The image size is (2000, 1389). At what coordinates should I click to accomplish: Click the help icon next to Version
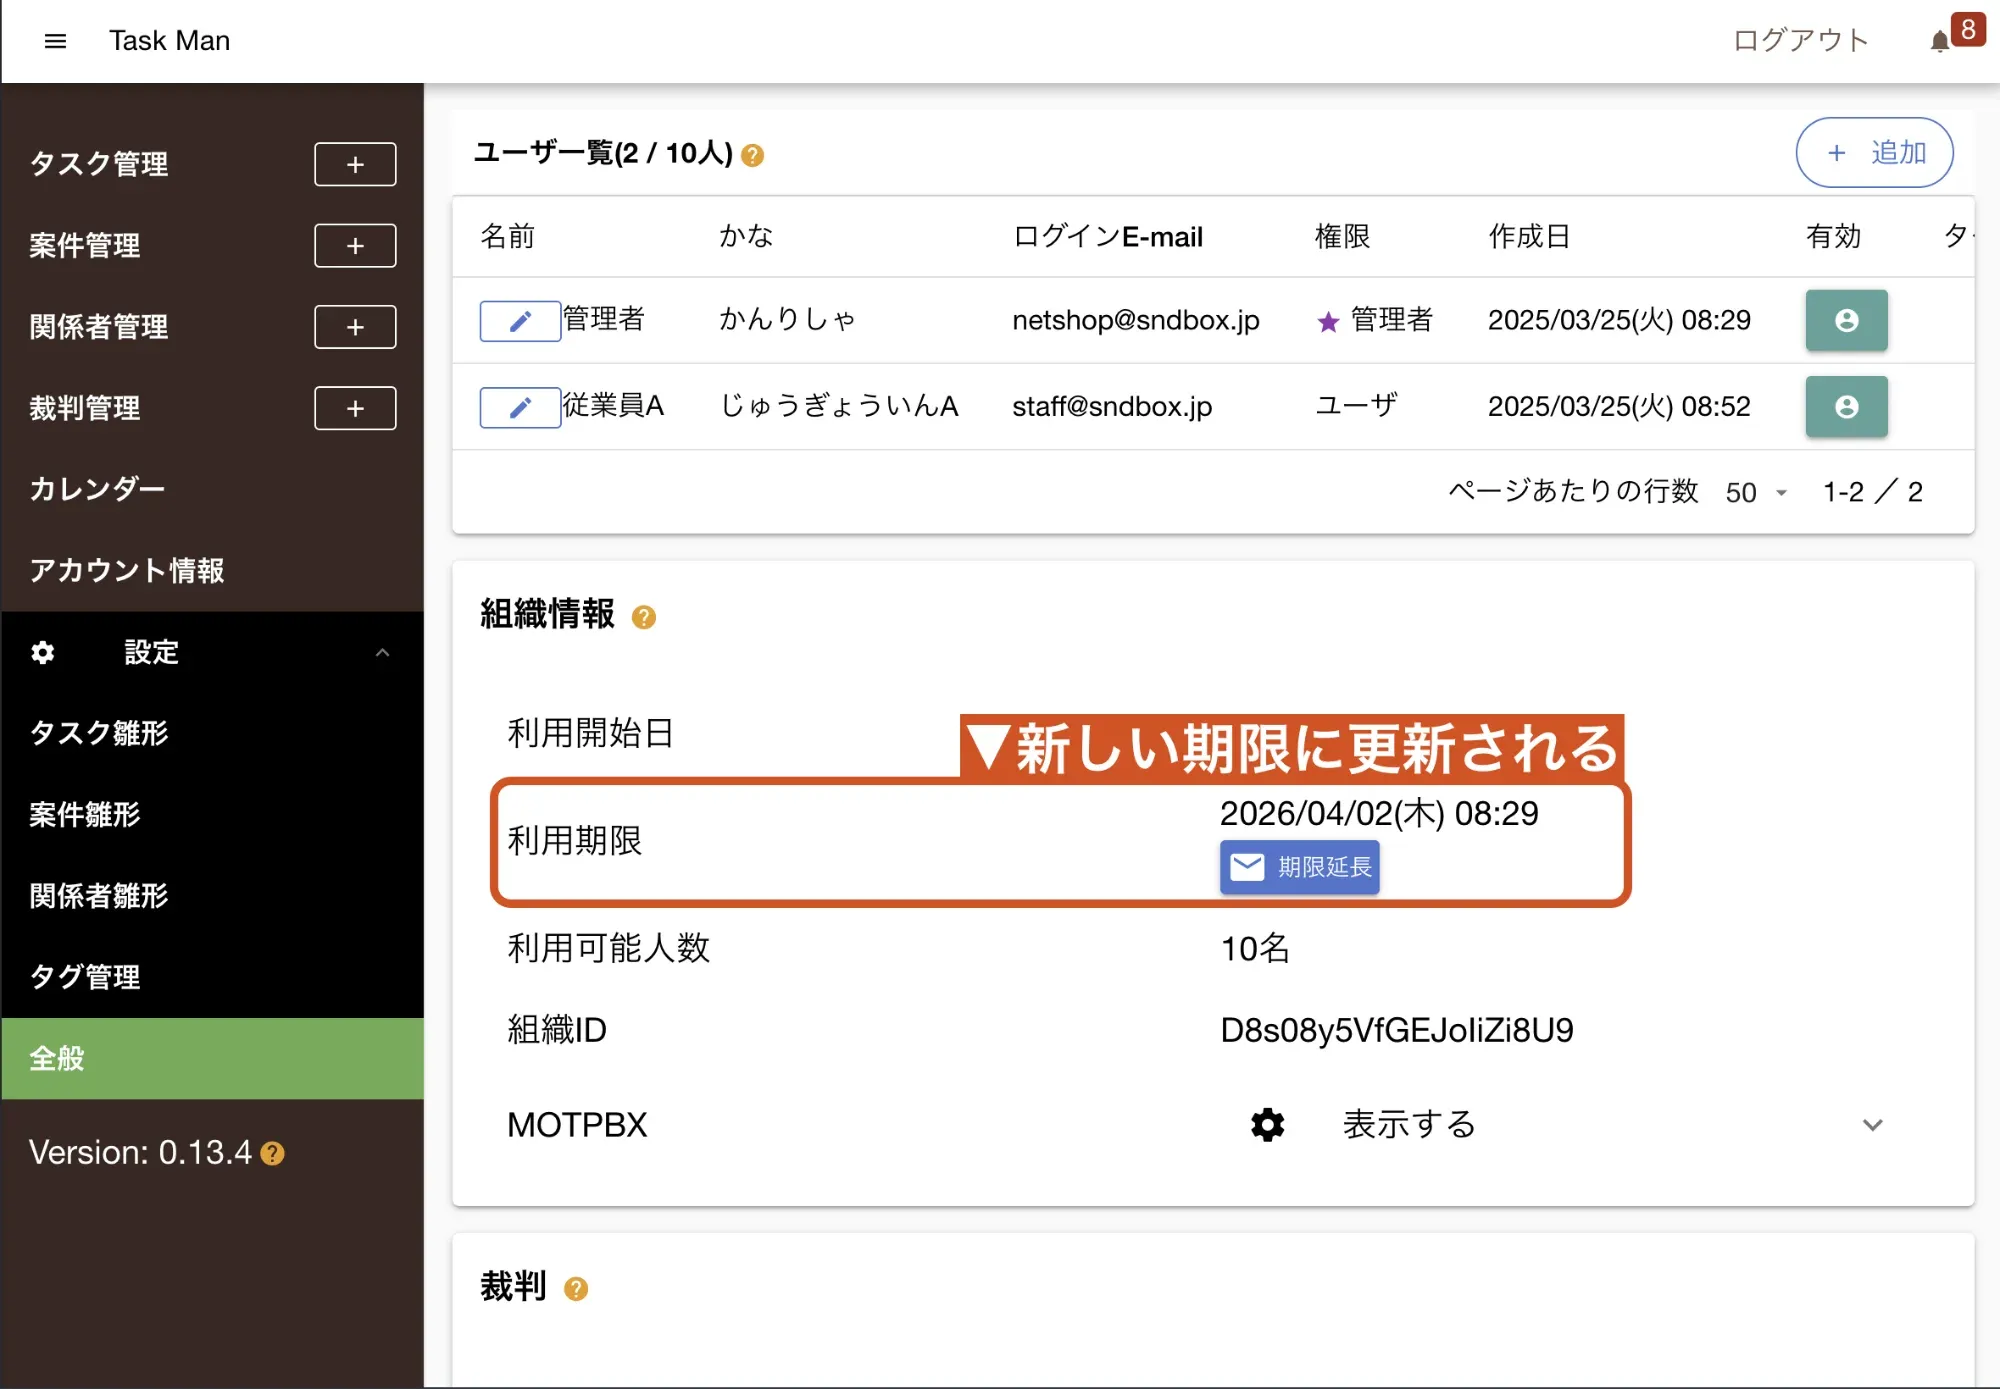272,1154
